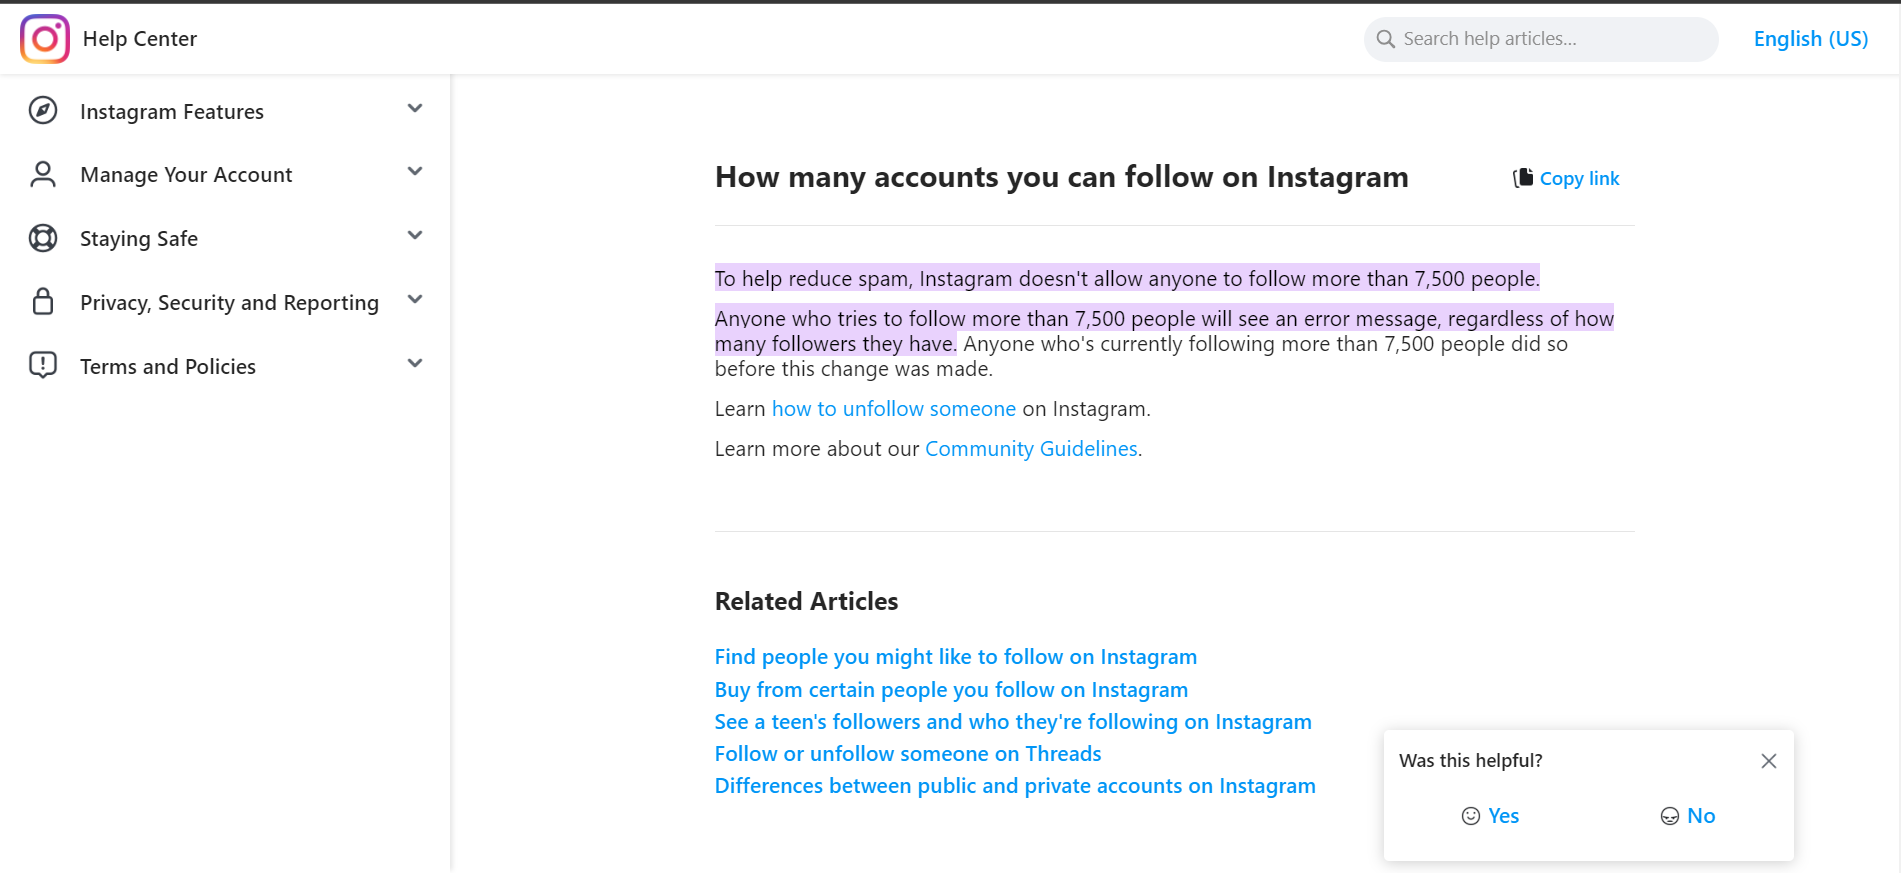Open the English (US) language selector
Viewport: 1901px width, 873px height.
1810,39
